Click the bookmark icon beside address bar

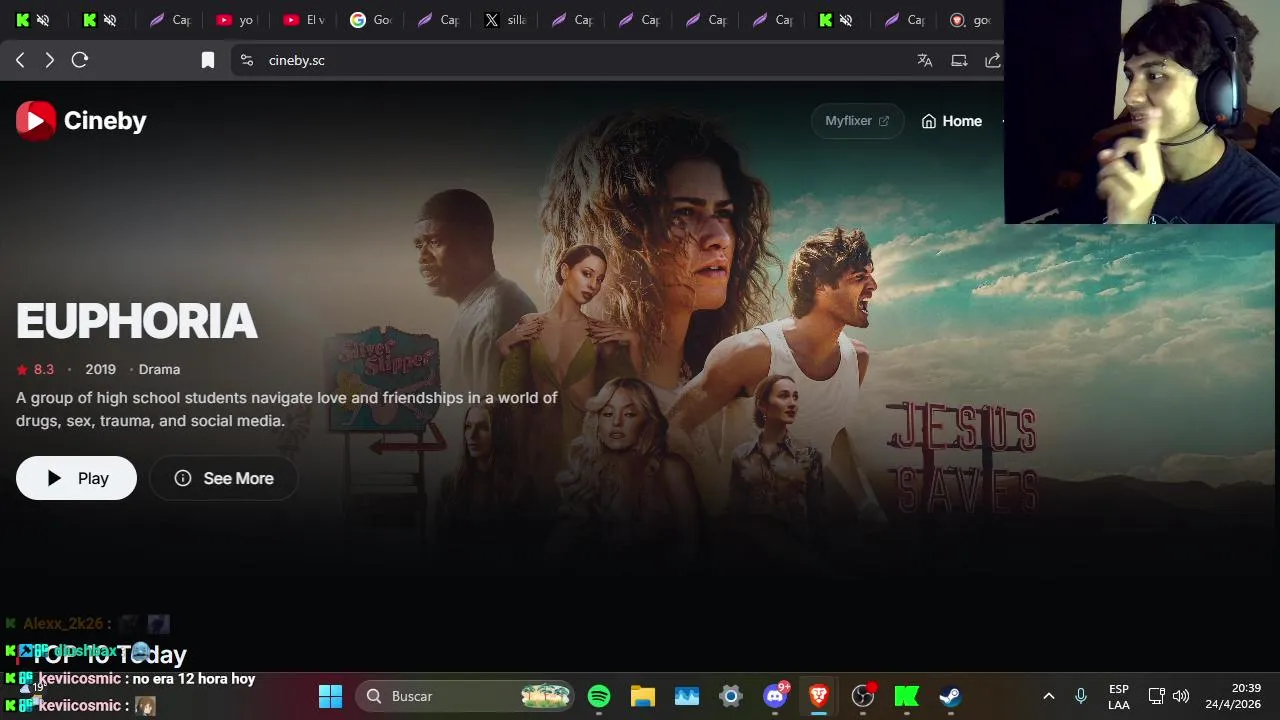coord(208,60)
